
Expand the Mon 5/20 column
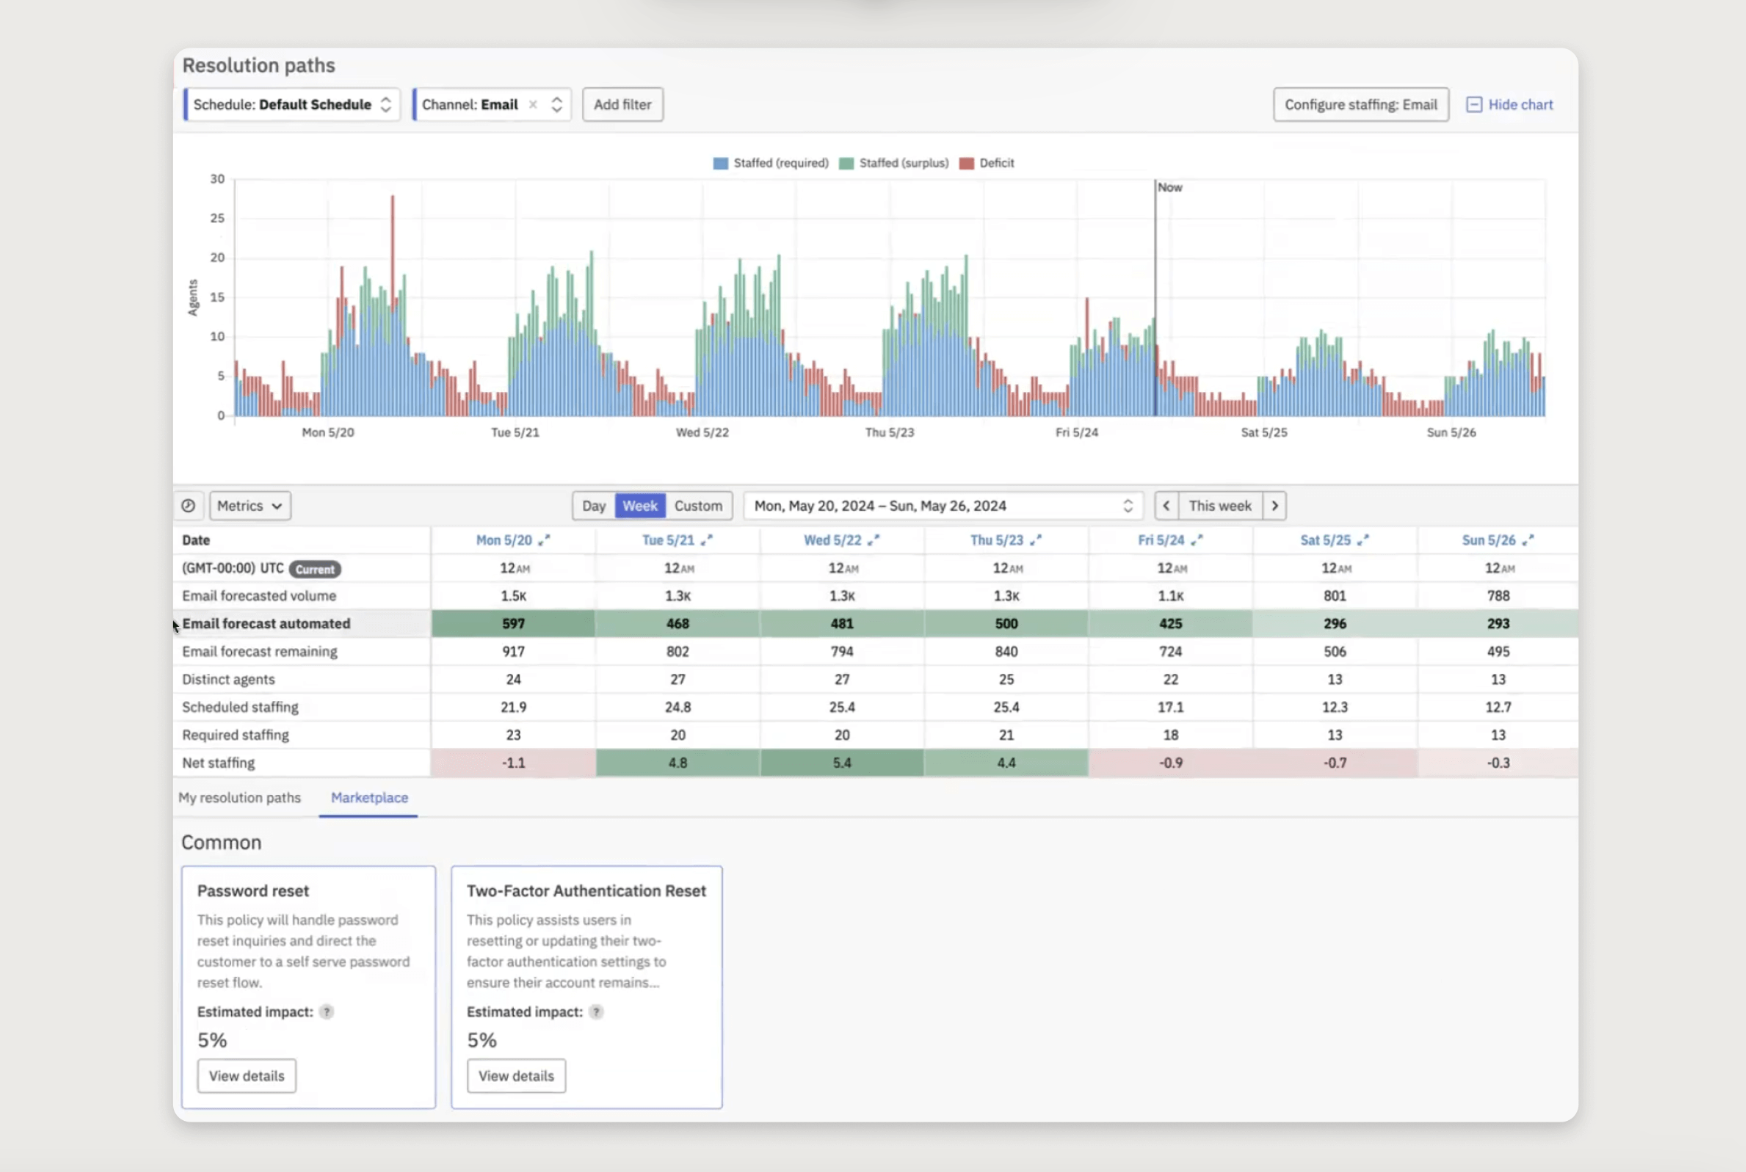pos(544,540)
